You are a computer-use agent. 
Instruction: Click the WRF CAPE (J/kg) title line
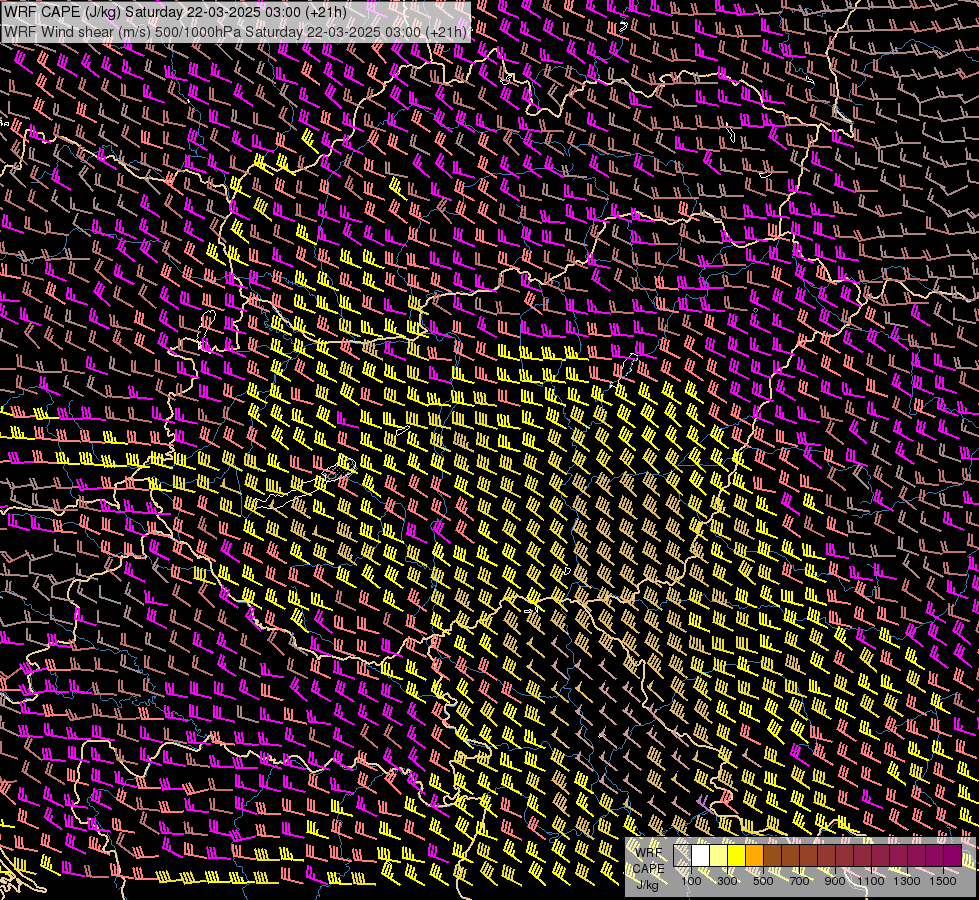tap(175, 12)
